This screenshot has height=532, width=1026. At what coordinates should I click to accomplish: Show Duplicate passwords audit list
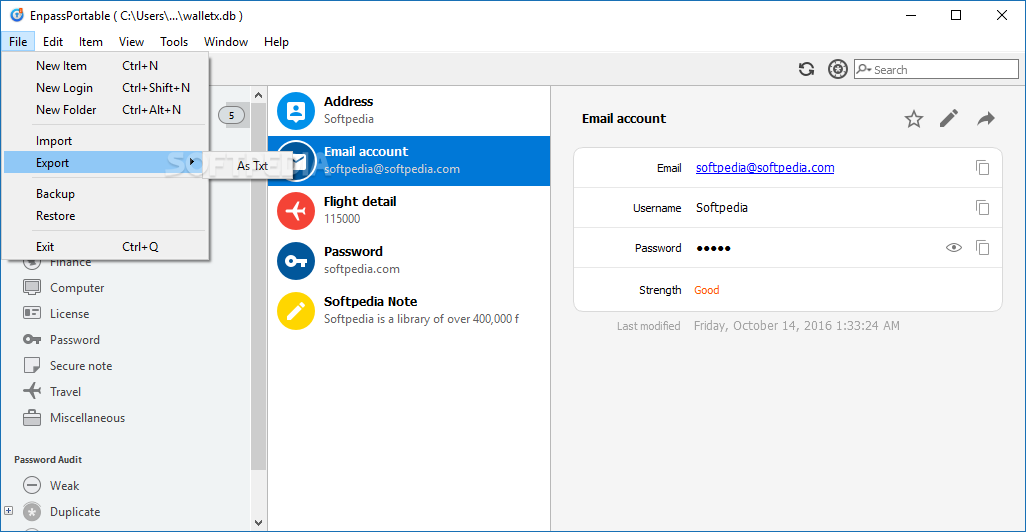[x=75, y=512]
